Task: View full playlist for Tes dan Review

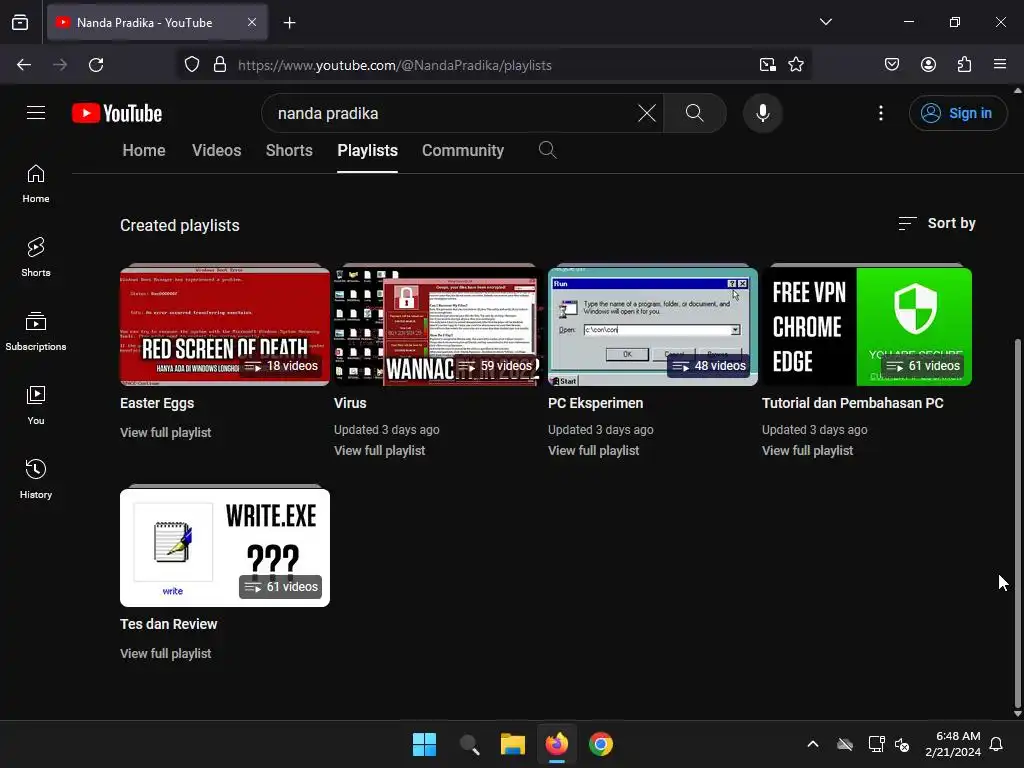Action: (165, 653)
